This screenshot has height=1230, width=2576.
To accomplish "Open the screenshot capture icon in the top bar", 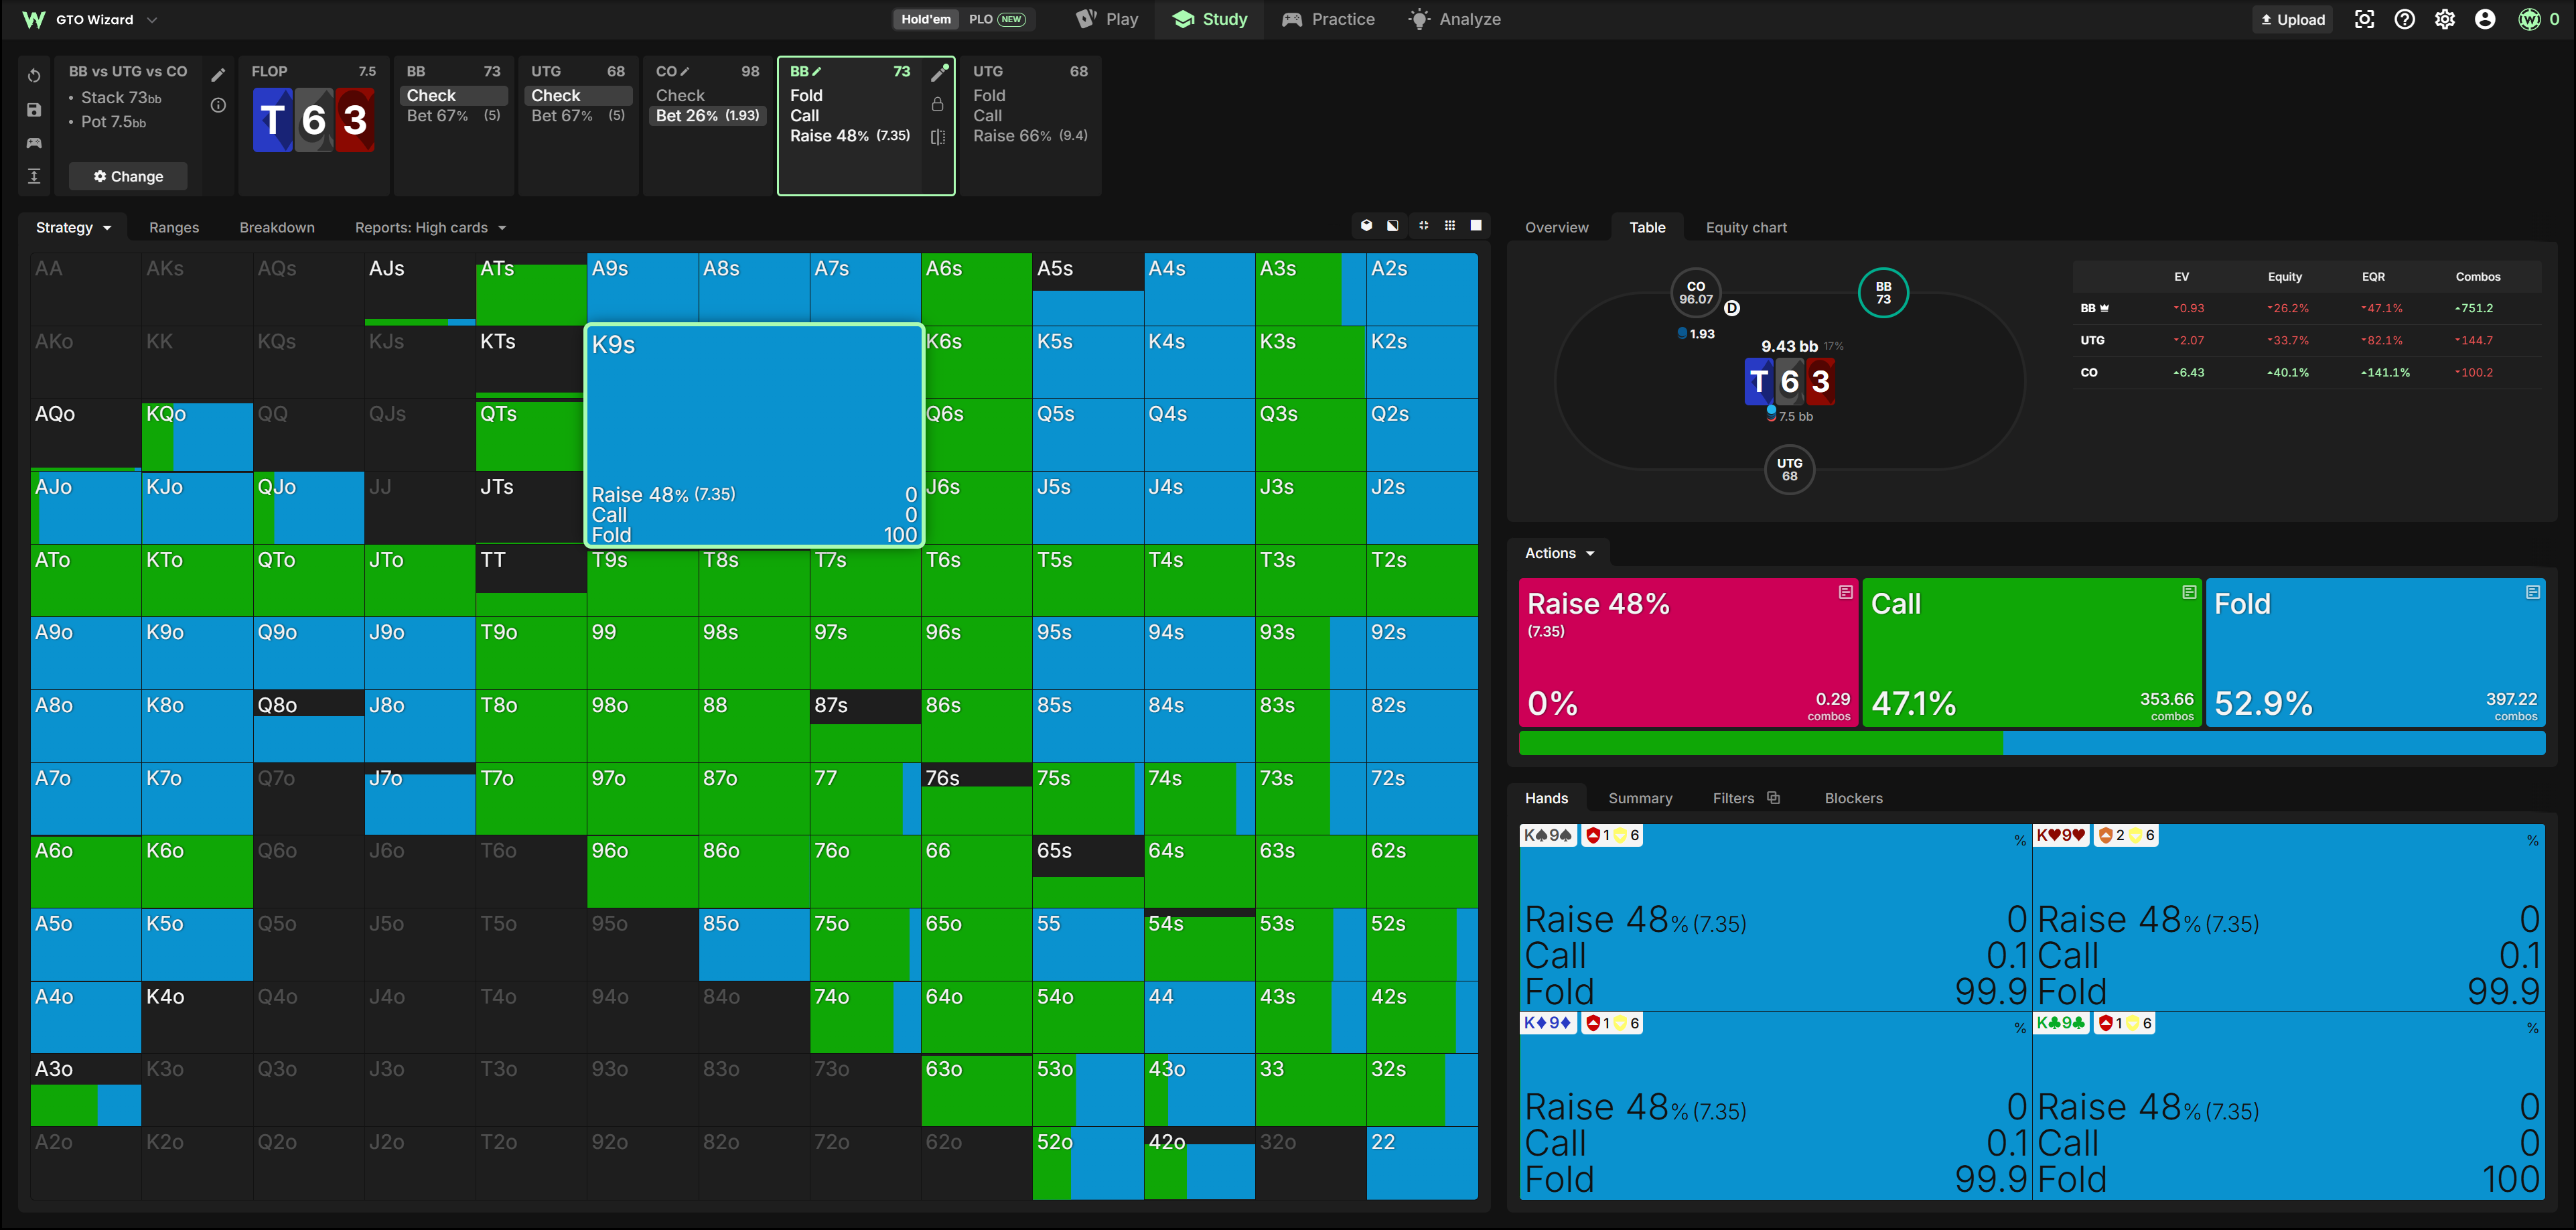I will tap(2364, 19).
